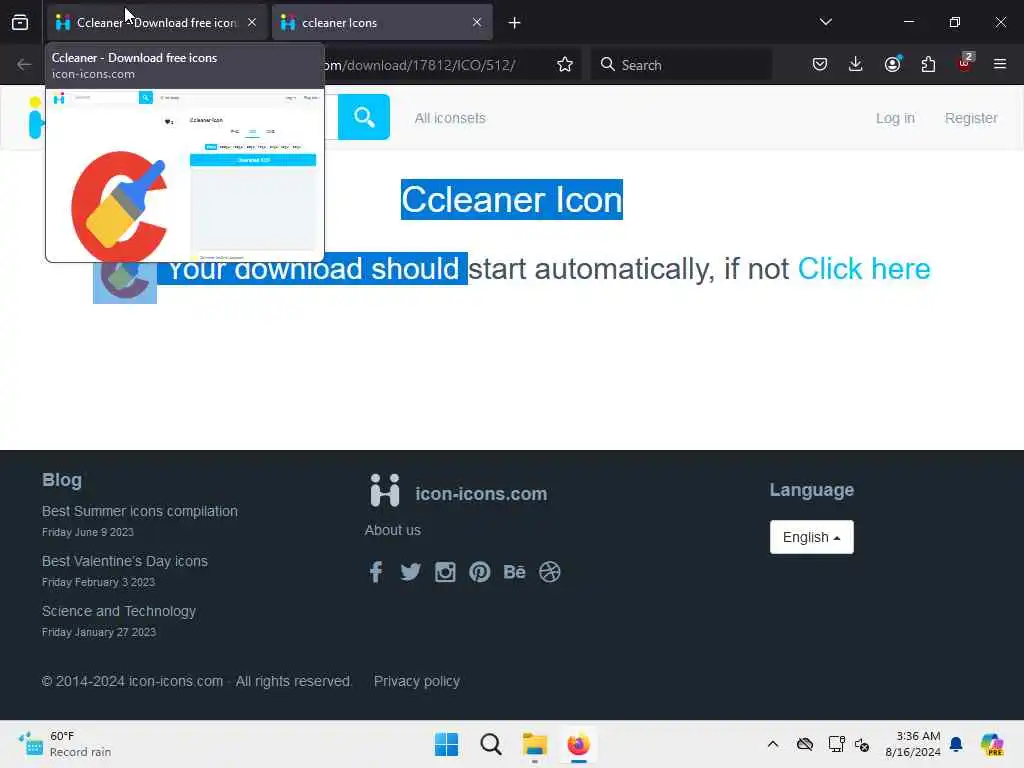This screenshot has height=768, width=1024.
Task: Click the Firefox taskbar icon
Action: tap(579, 744)
